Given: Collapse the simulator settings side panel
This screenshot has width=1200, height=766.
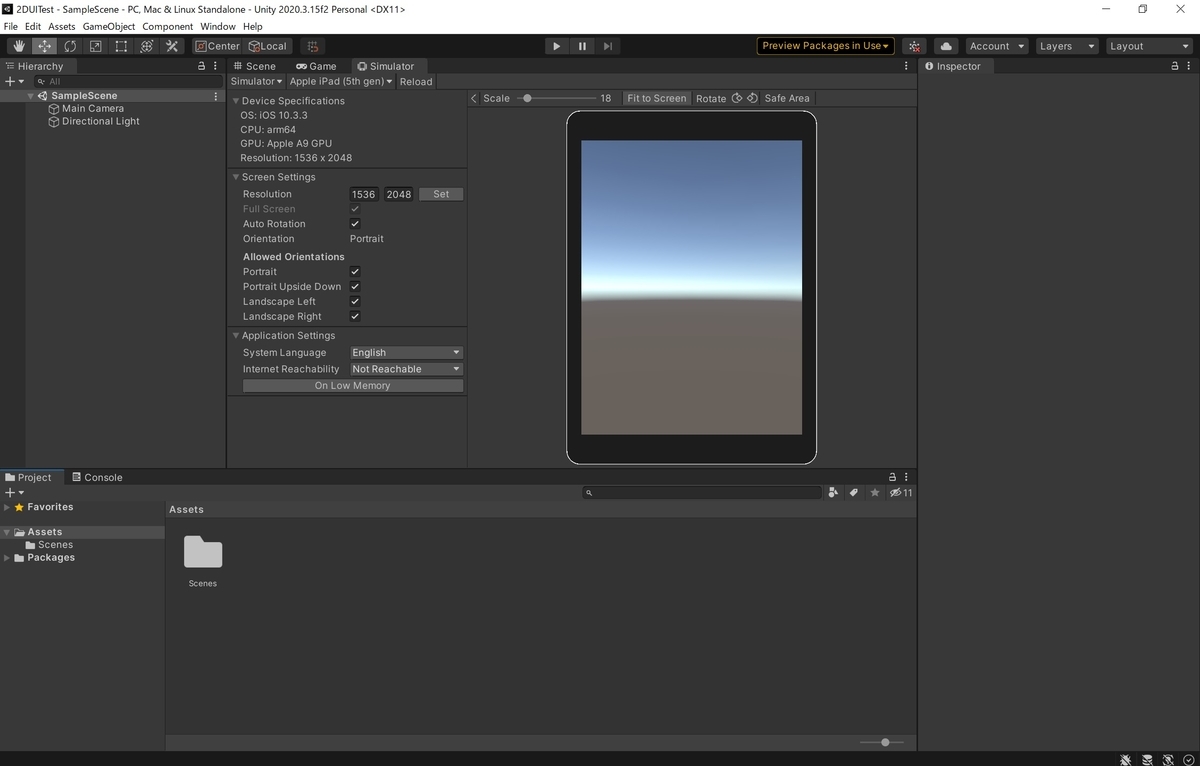Looking at the screenshot, I should tap(474, 98).
